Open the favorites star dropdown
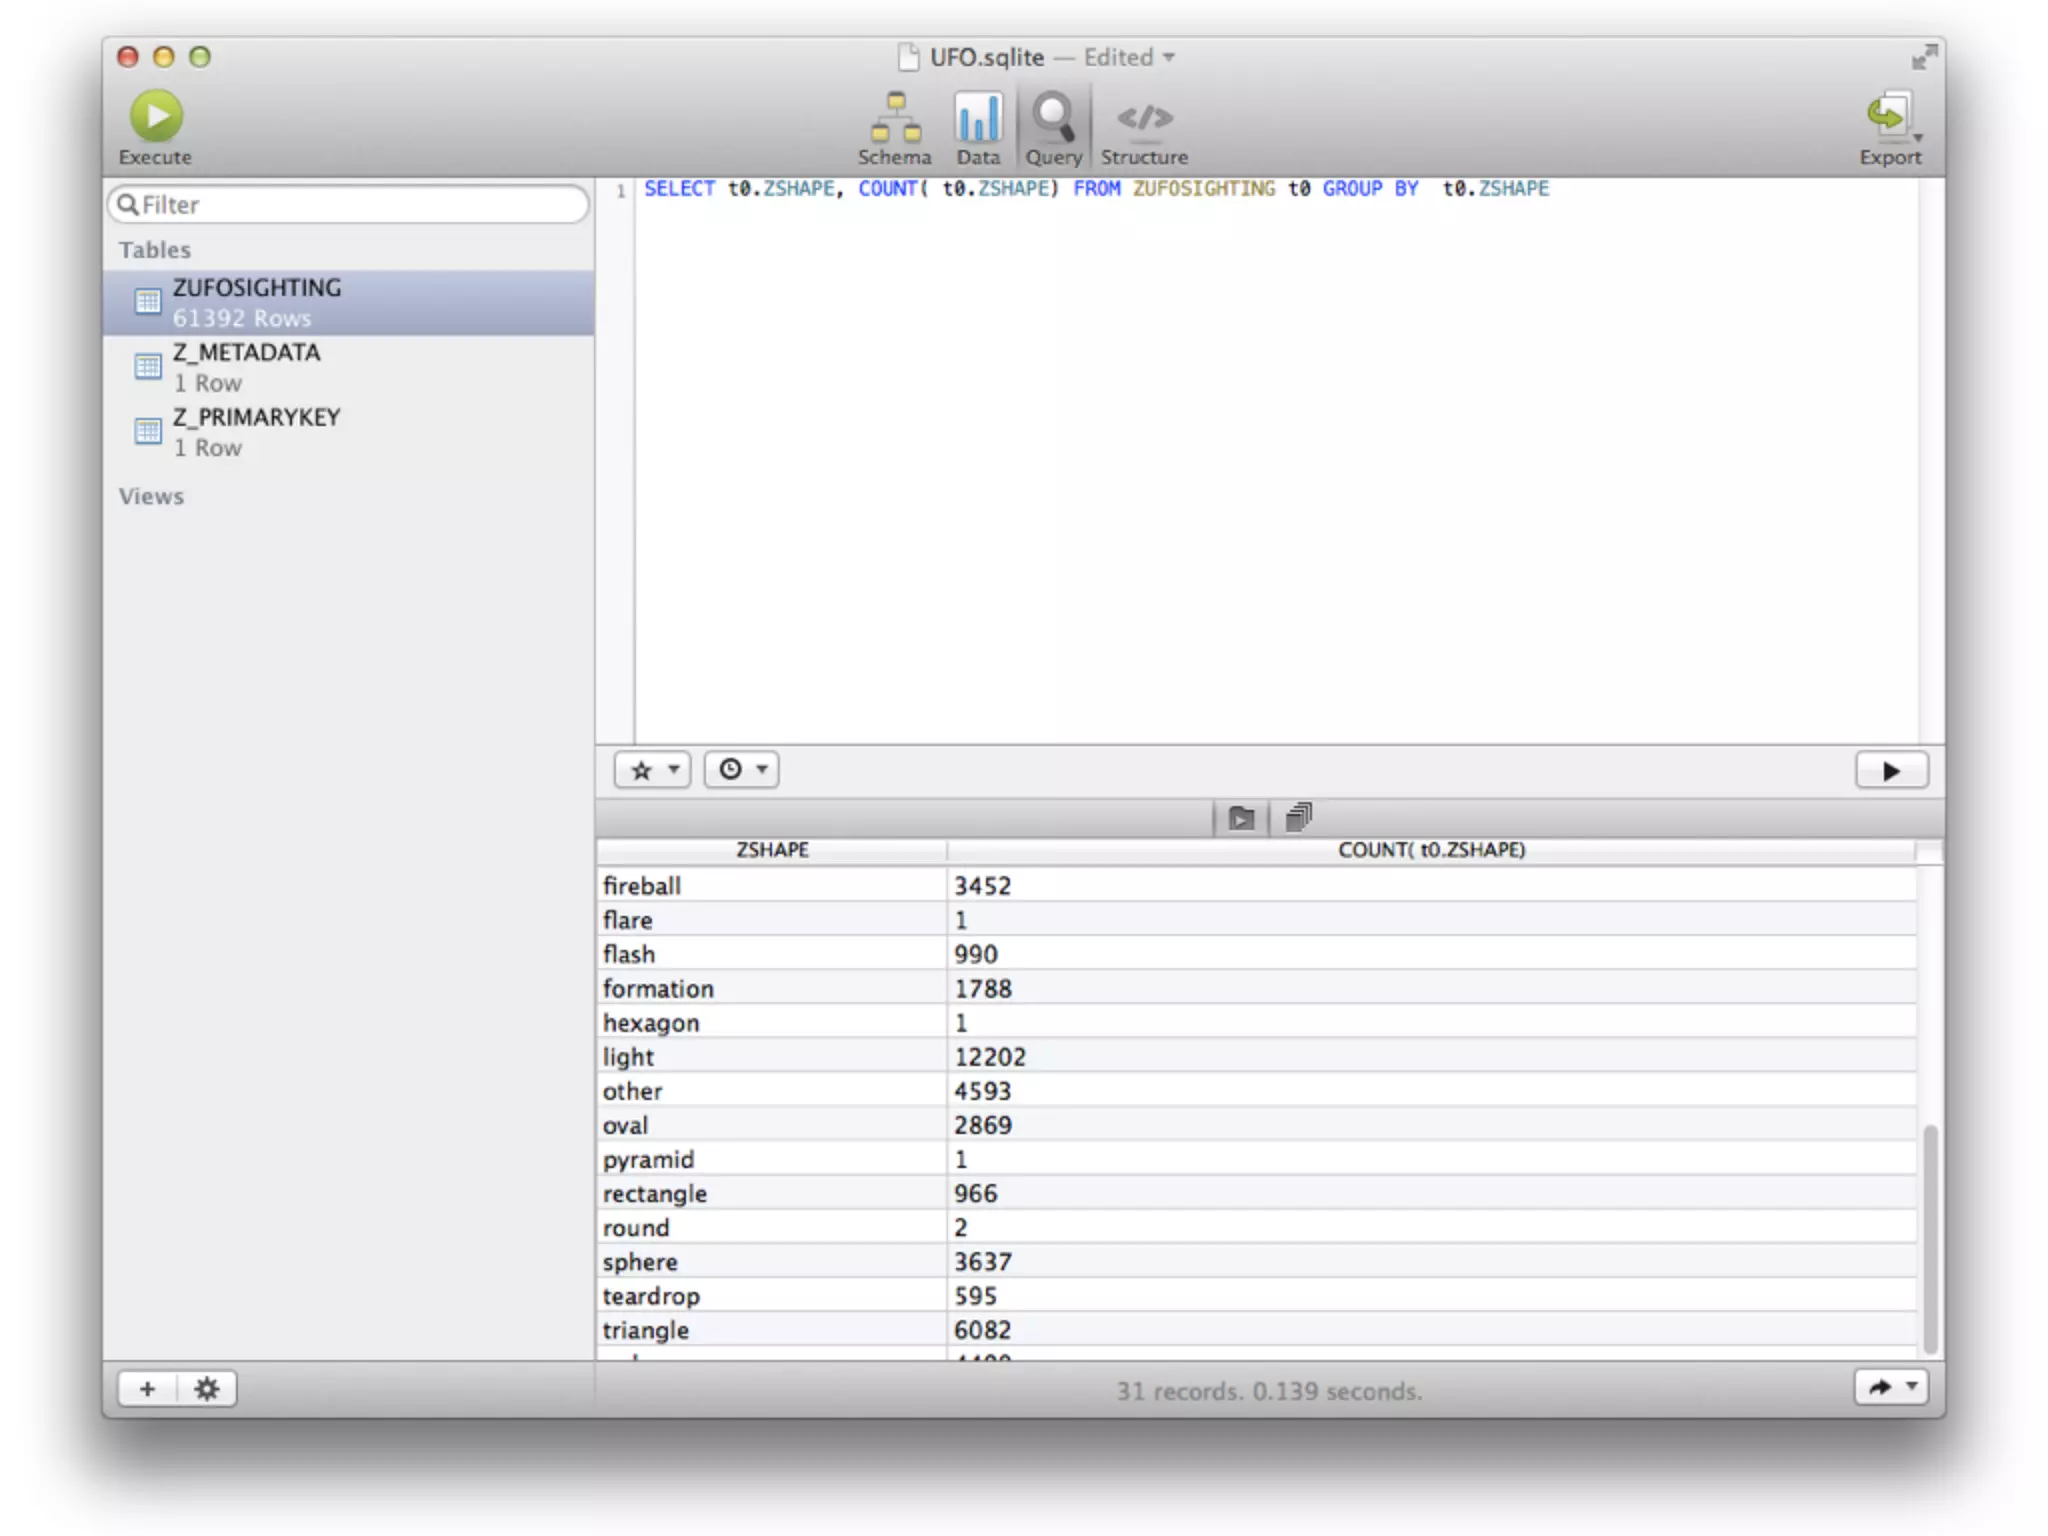This screenshot has height=1536, width=2048. pos(653,770)
